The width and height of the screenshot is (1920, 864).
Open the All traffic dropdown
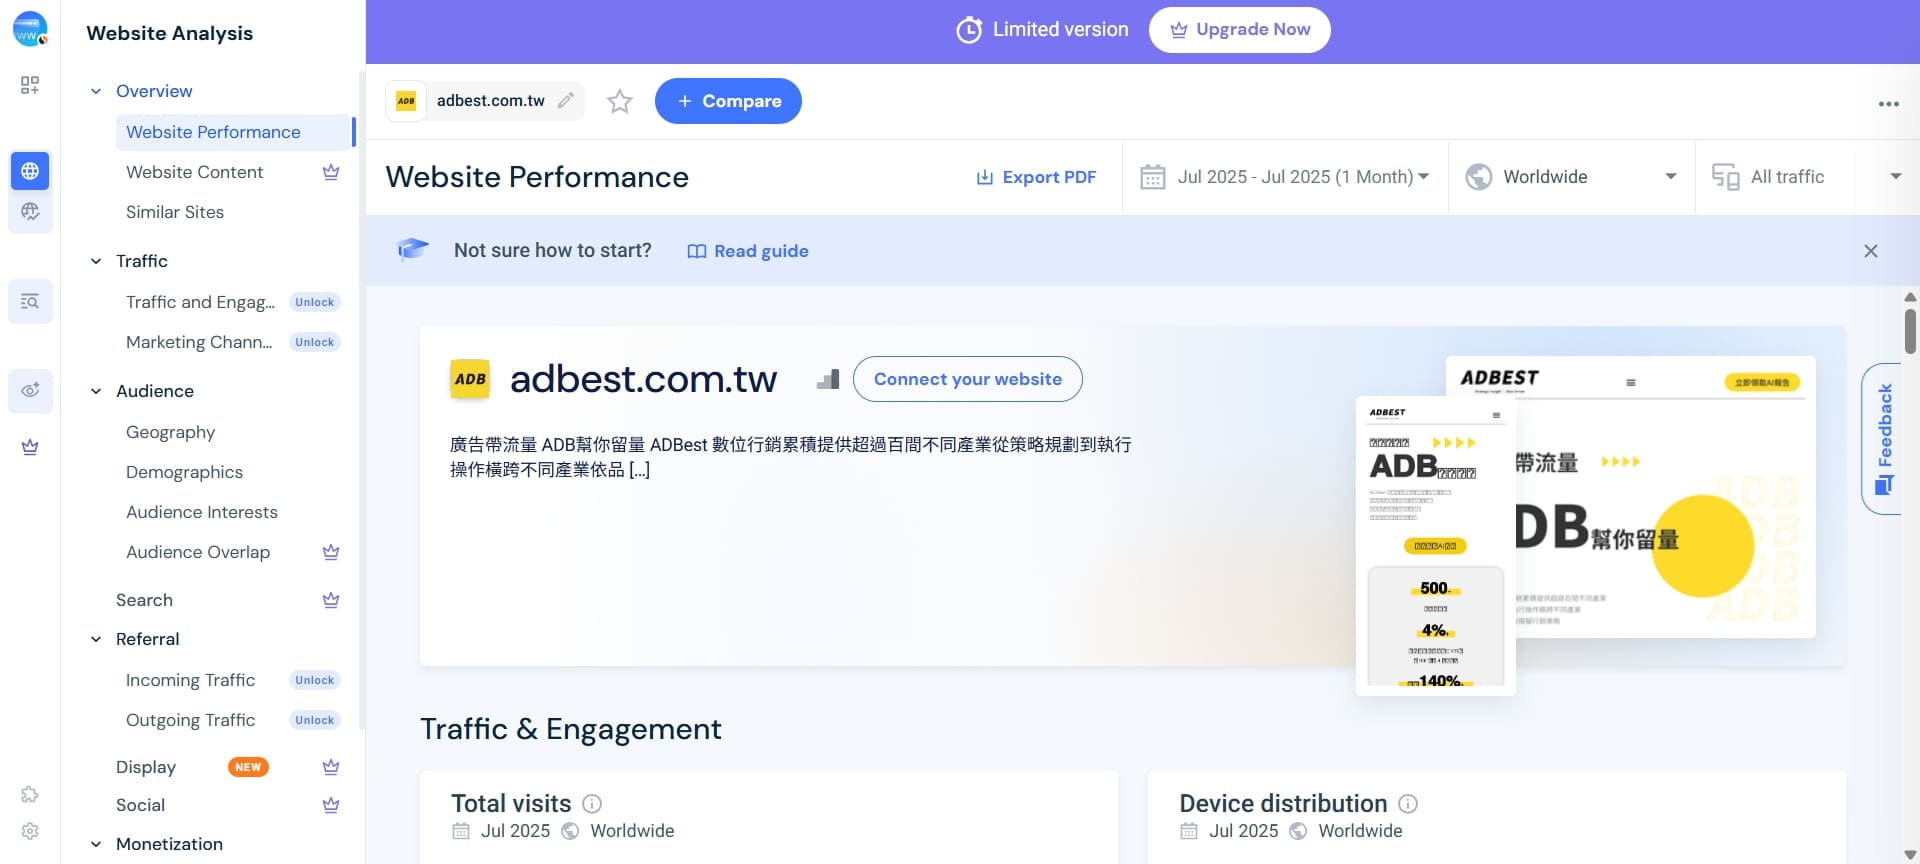pos(1807,177)
